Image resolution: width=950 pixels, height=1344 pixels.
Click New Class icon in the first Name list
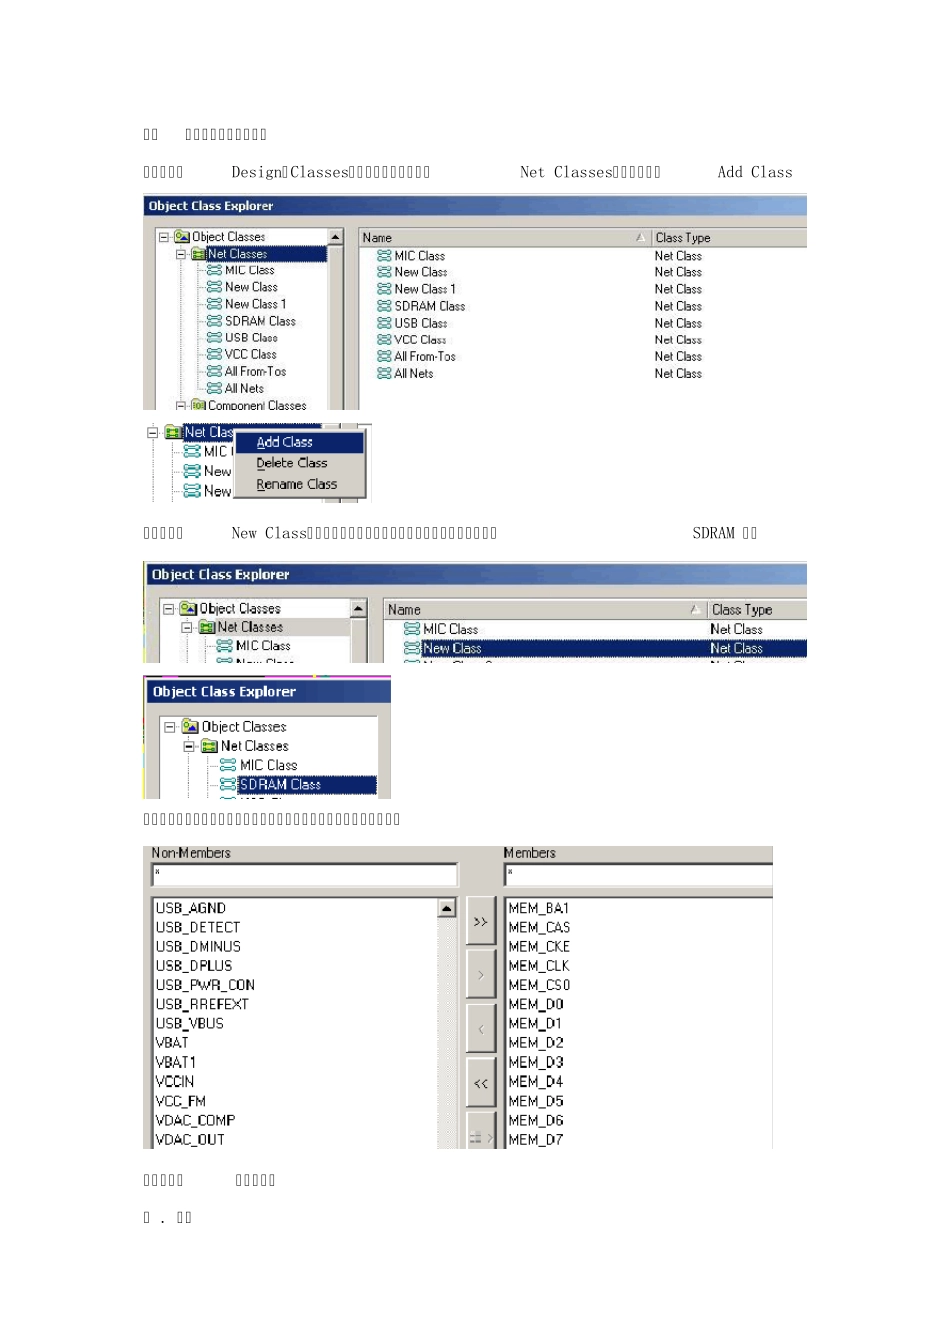click(x=384, y=272)
